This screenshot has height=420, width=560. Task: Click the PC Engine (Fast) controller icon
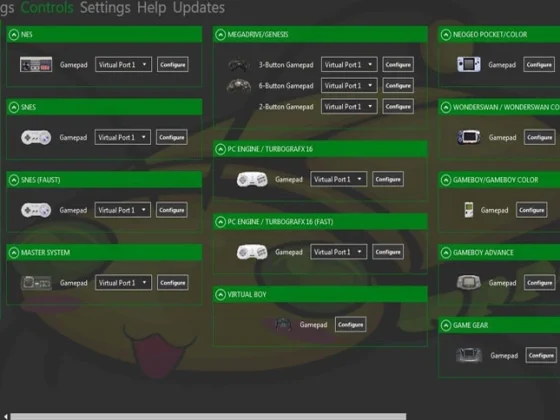252,252
